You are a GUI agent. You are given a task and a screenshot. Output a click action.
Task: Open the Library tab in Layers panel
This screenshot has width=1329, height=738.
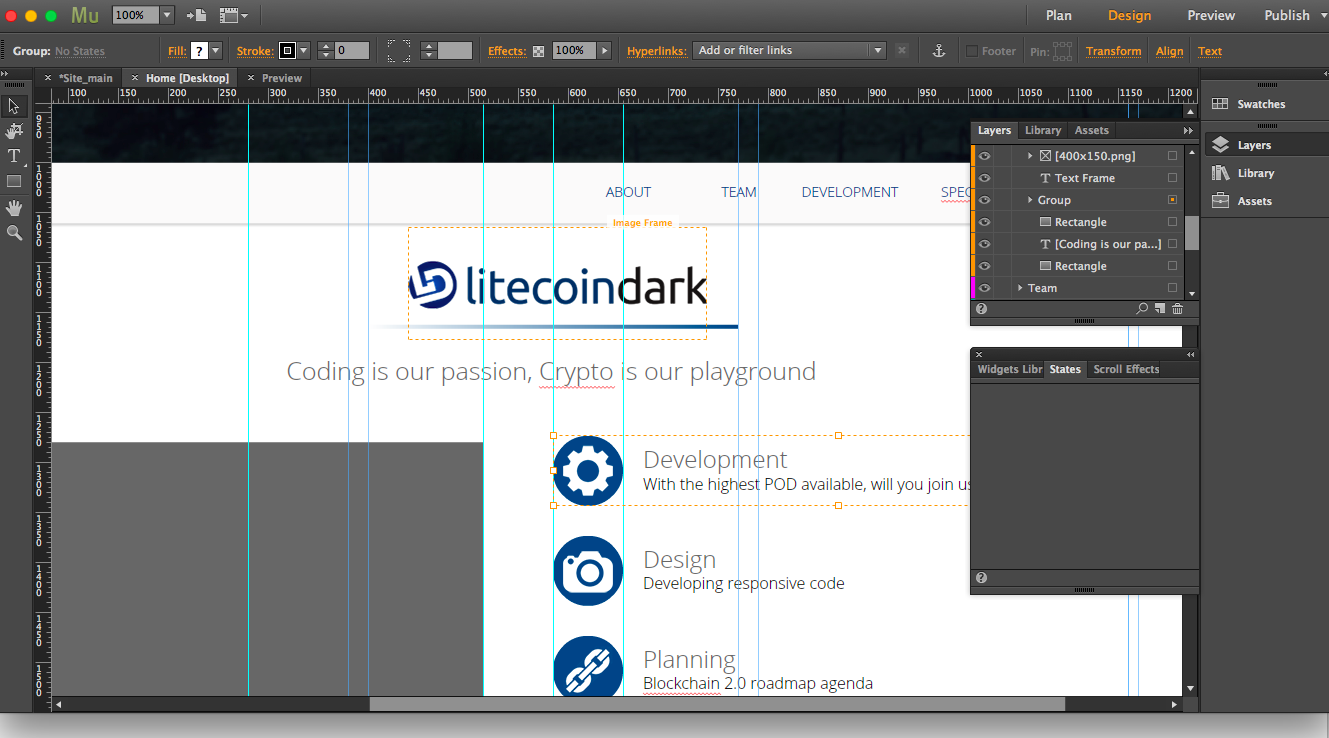[1043, 131]
